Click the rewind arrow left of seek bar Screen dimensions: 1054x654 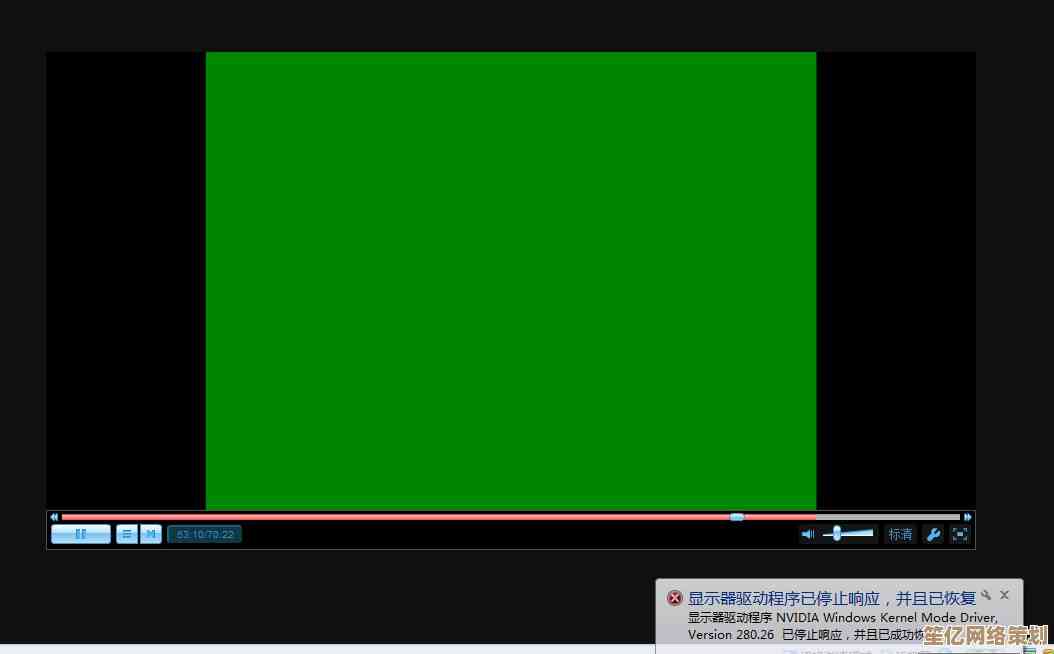coord(54,517)
